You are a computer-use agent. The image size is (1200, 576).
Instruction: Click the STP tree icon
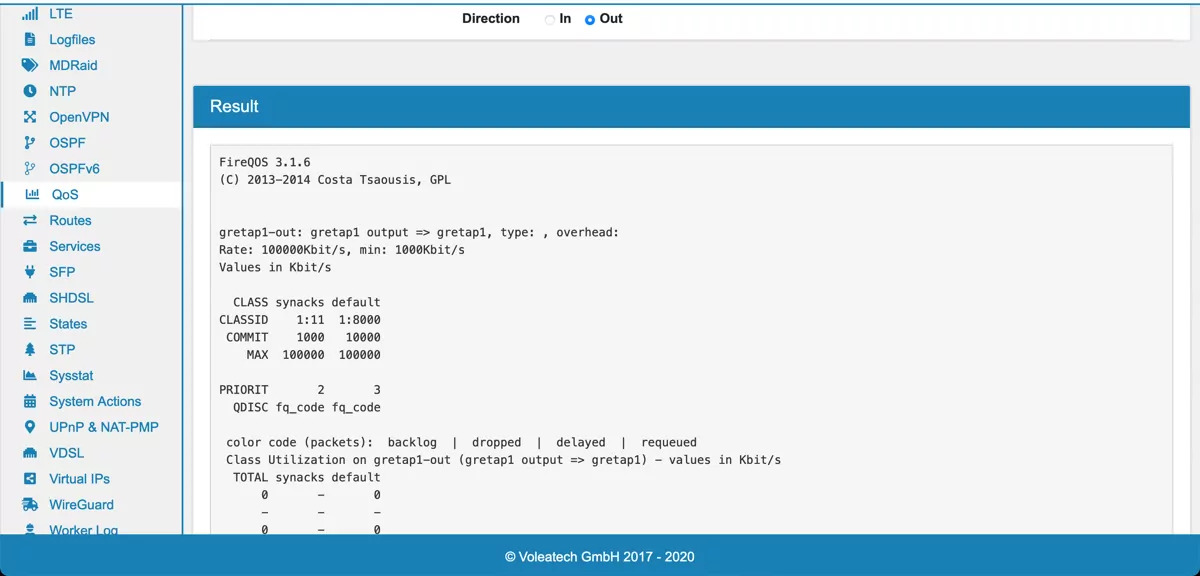30,350
